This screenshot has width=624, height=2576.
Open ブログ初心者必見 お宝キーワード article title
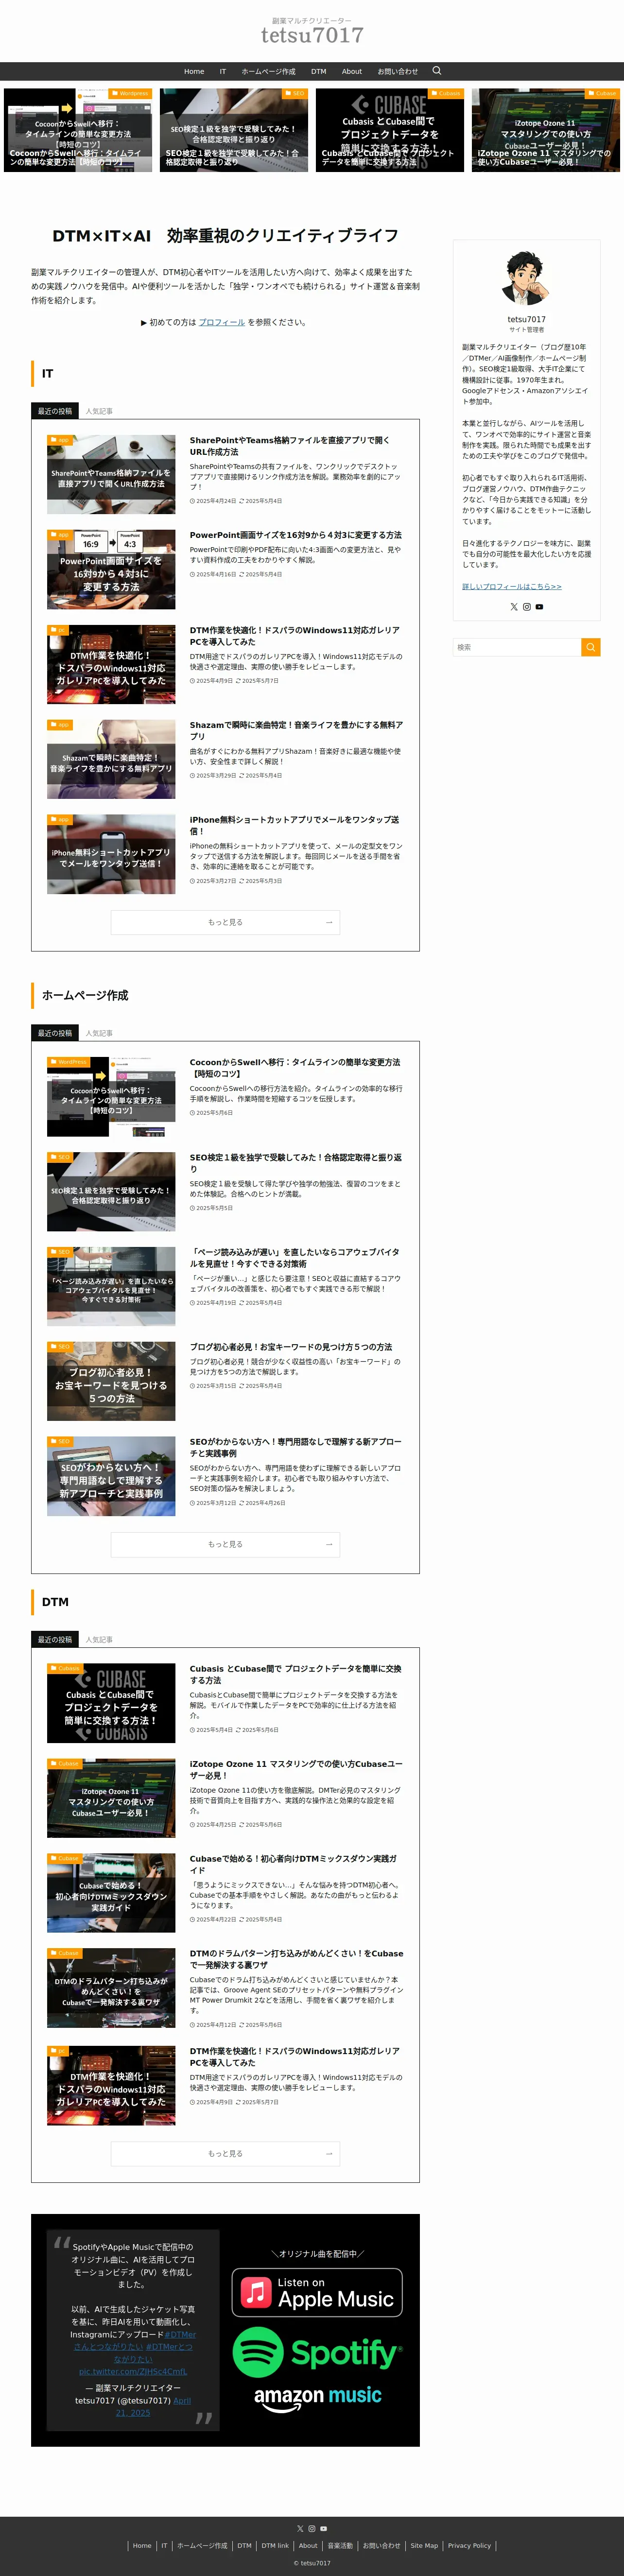point(291,1347)
